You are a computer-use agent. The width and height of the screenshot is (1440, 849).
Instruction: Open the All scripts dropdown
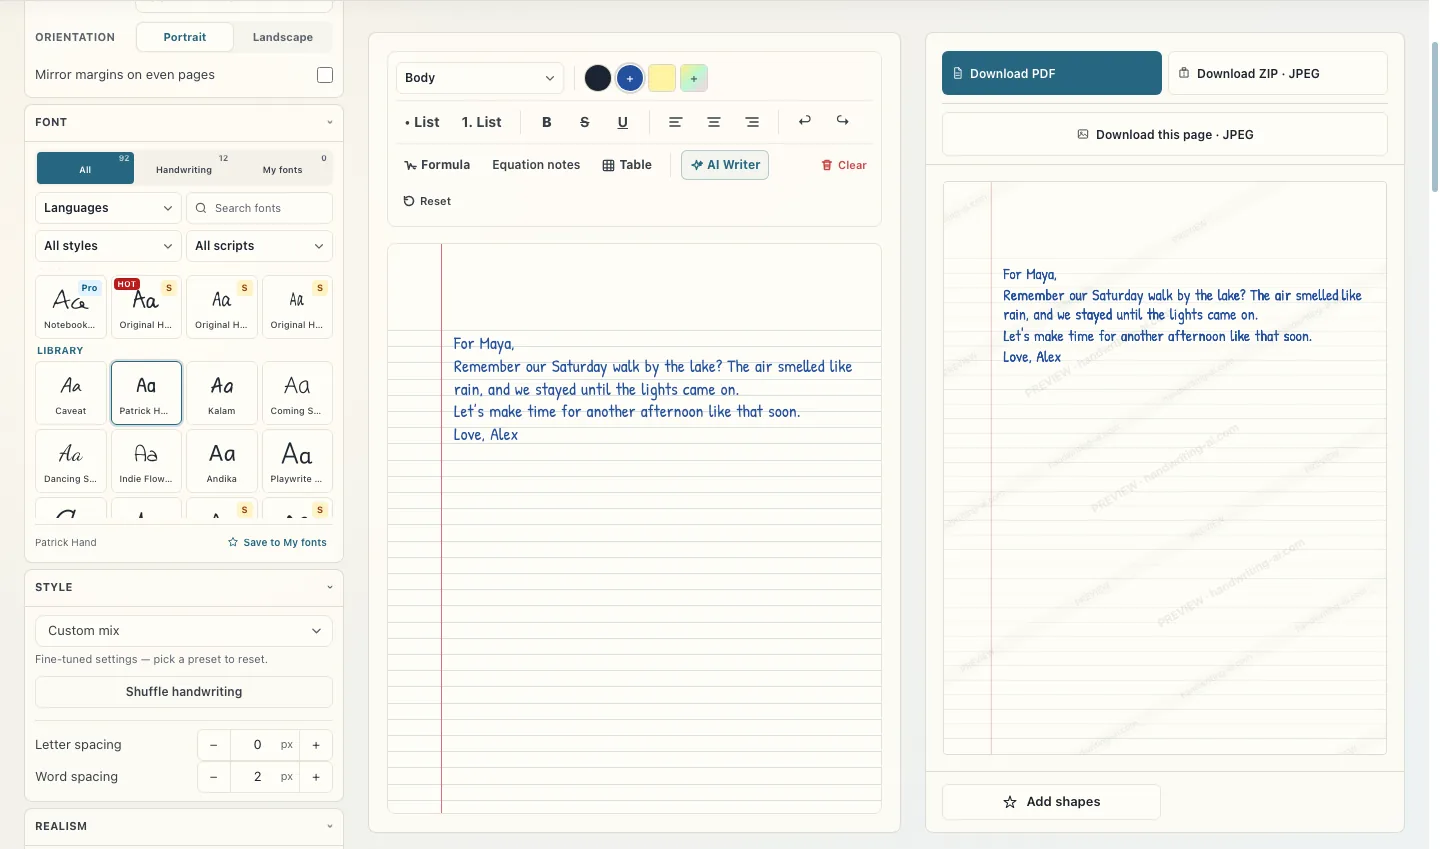pos(259,246)
